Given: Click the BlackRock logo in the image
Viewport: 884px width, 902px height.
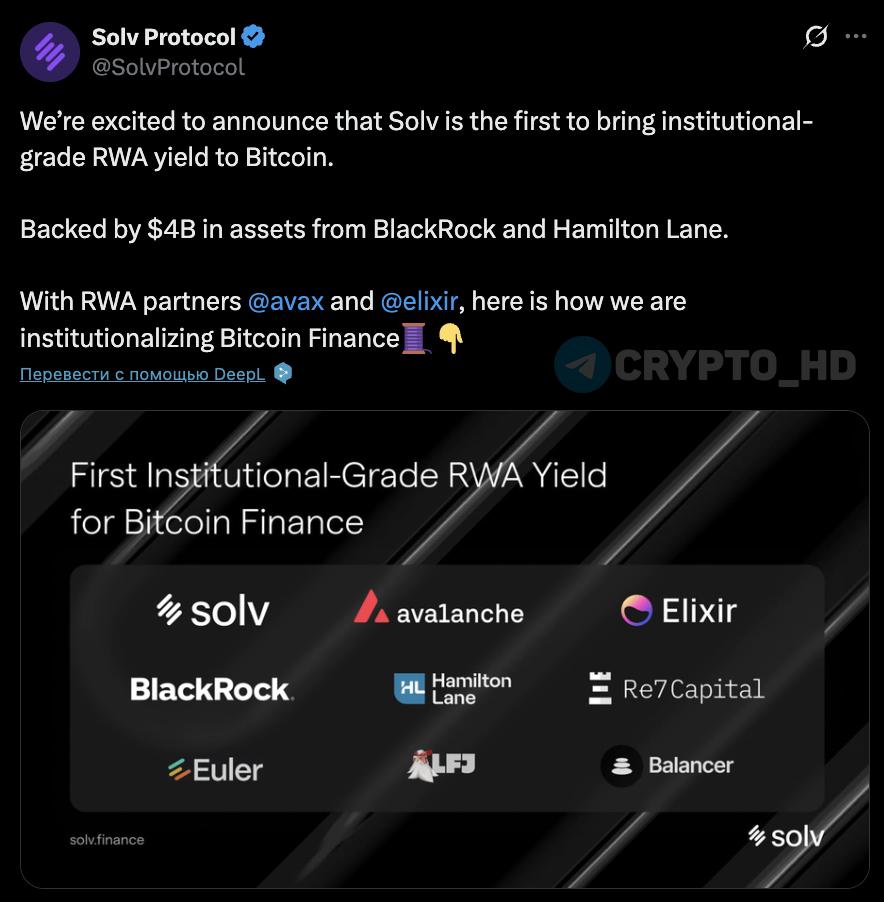Looking at the screenshot, I should (212, 689).
